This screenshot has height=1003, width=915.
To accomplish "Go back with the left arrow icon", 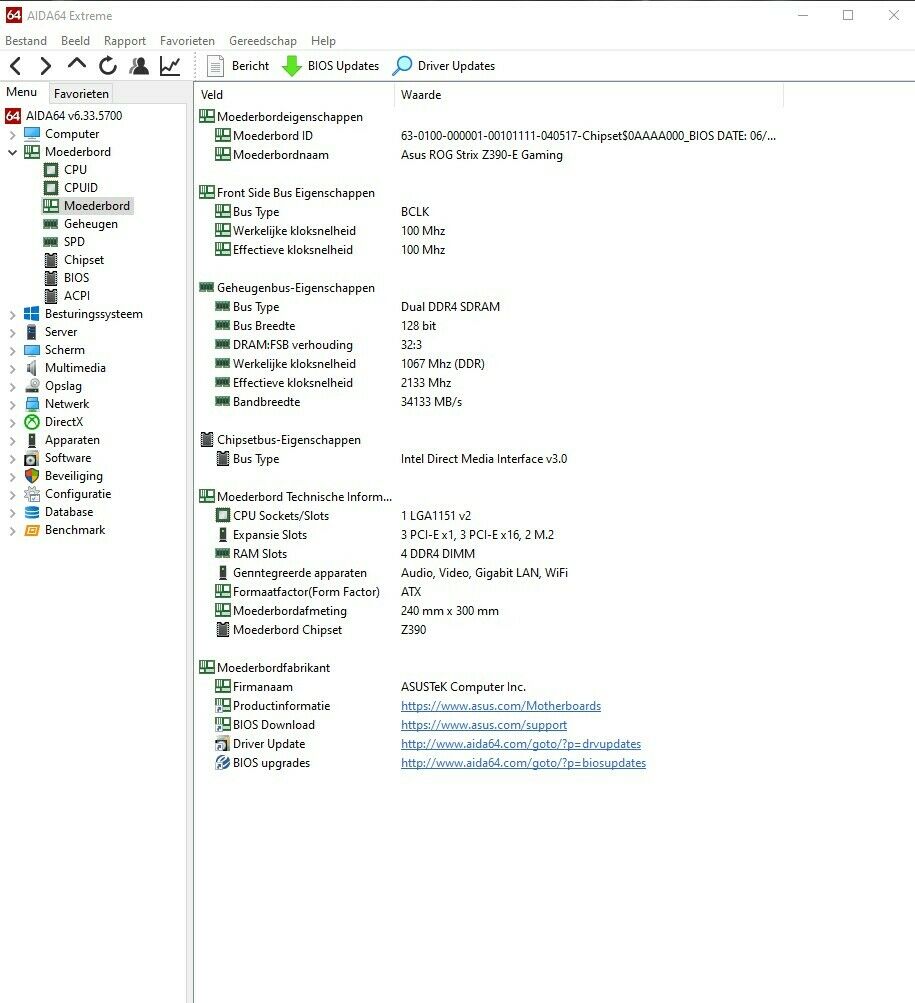I will pos(16,66).
